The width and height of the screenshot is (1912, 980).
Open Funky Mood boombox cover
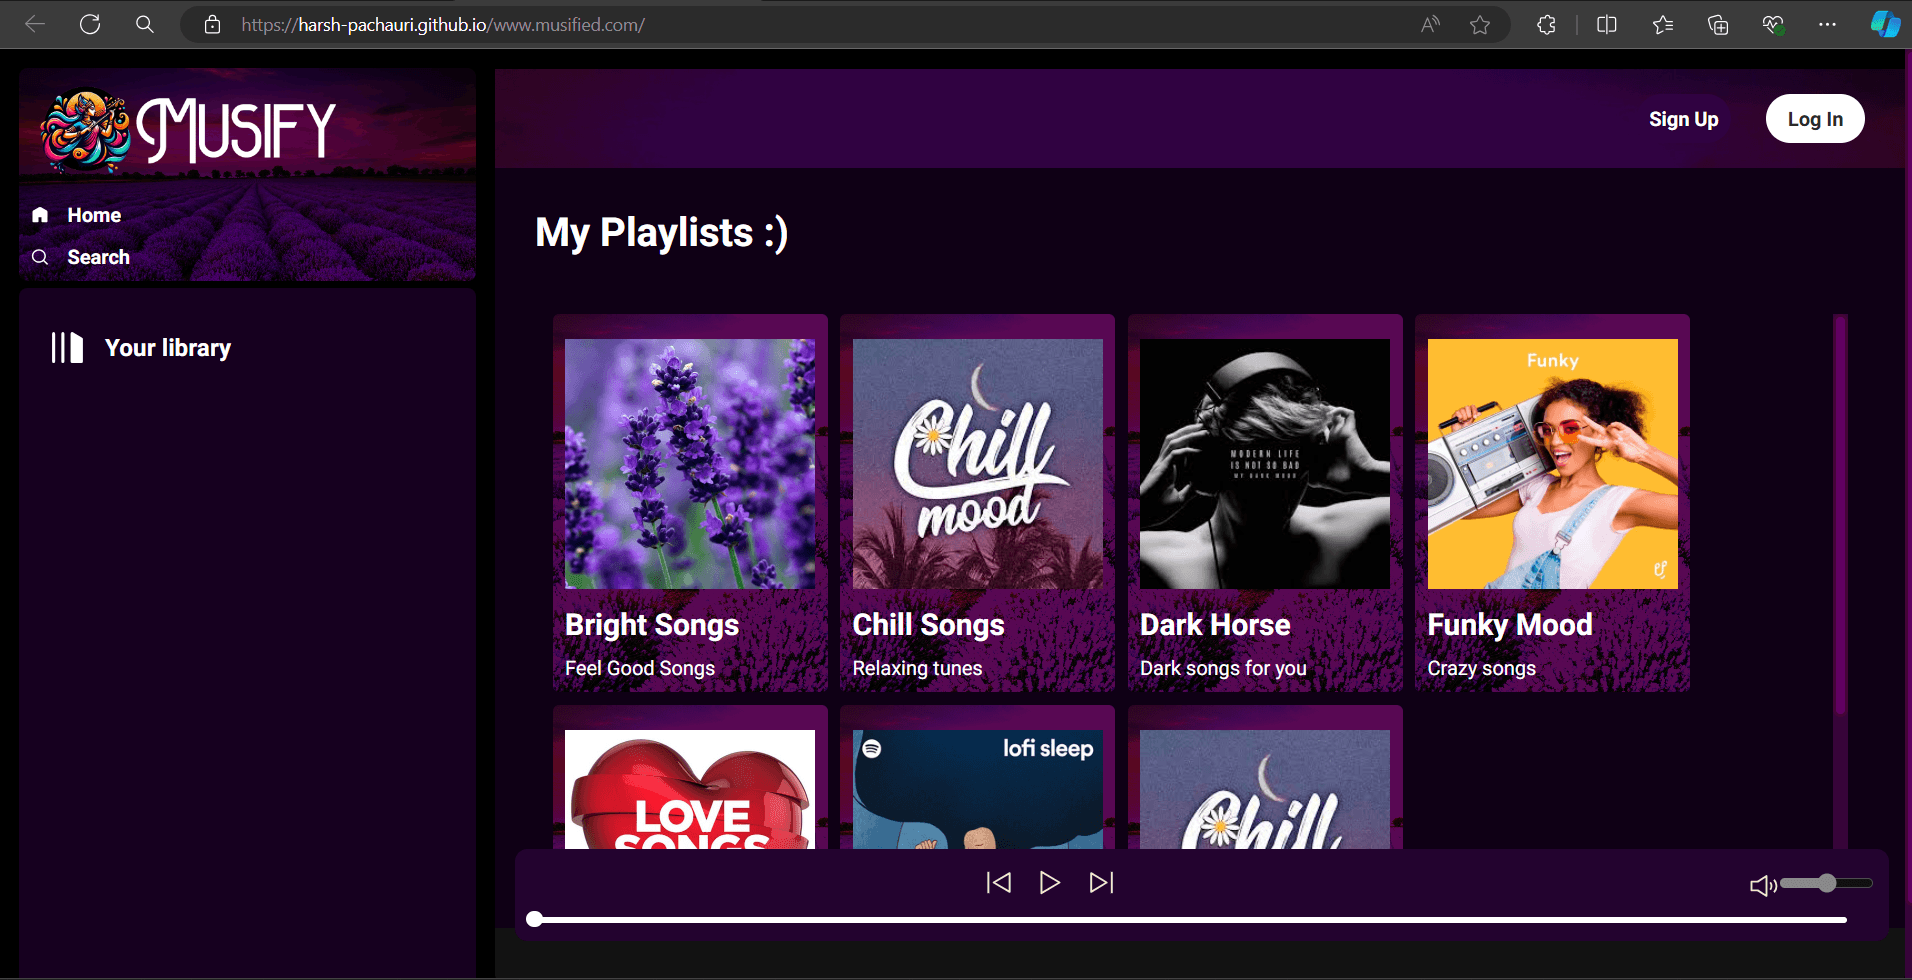(1553, 464)
